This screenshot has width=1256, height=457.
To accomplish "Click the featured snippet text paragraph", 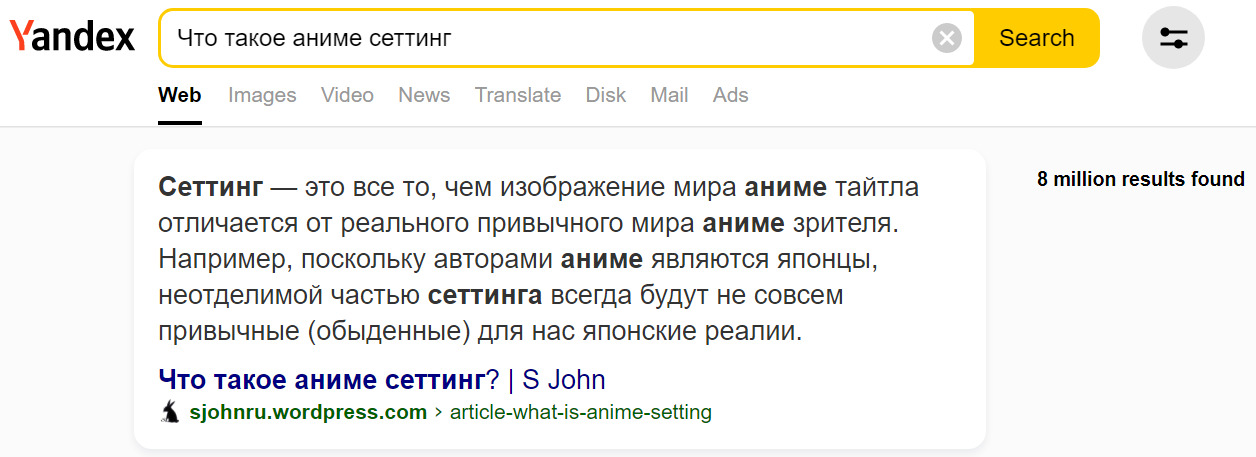I will pos(538,260).
